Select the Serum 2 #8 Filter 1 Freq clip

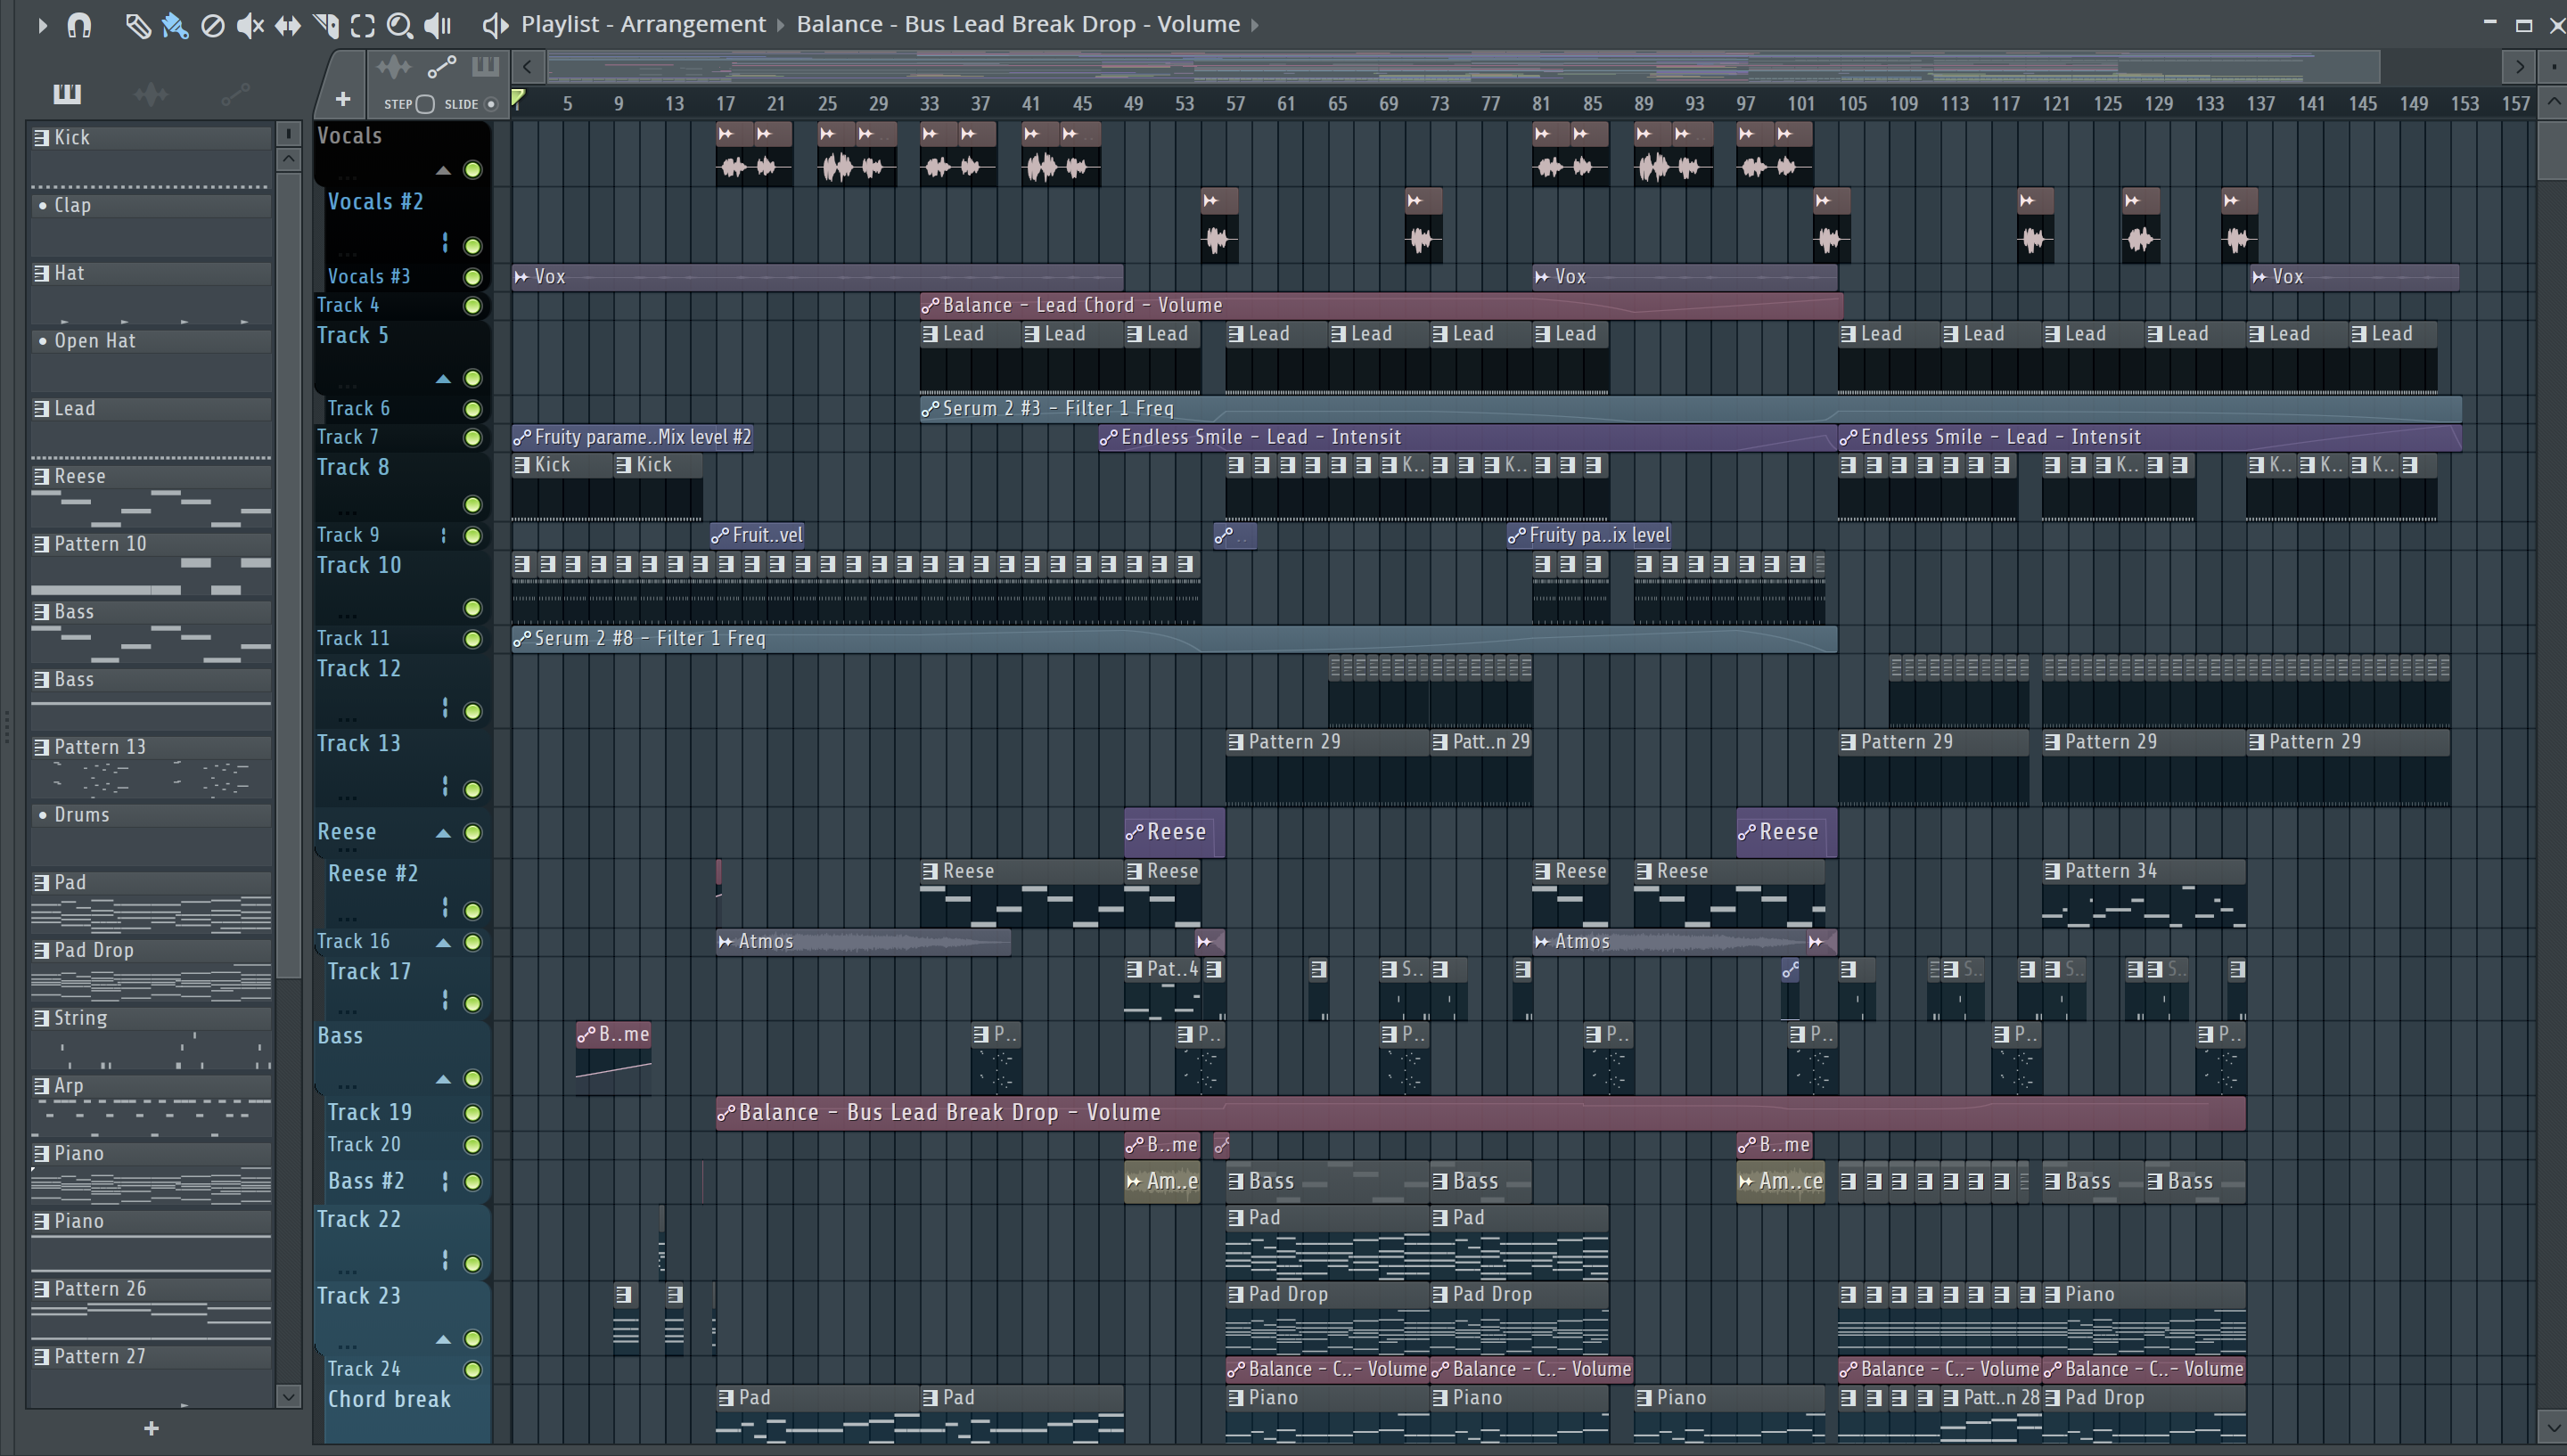coord(1174,639)
